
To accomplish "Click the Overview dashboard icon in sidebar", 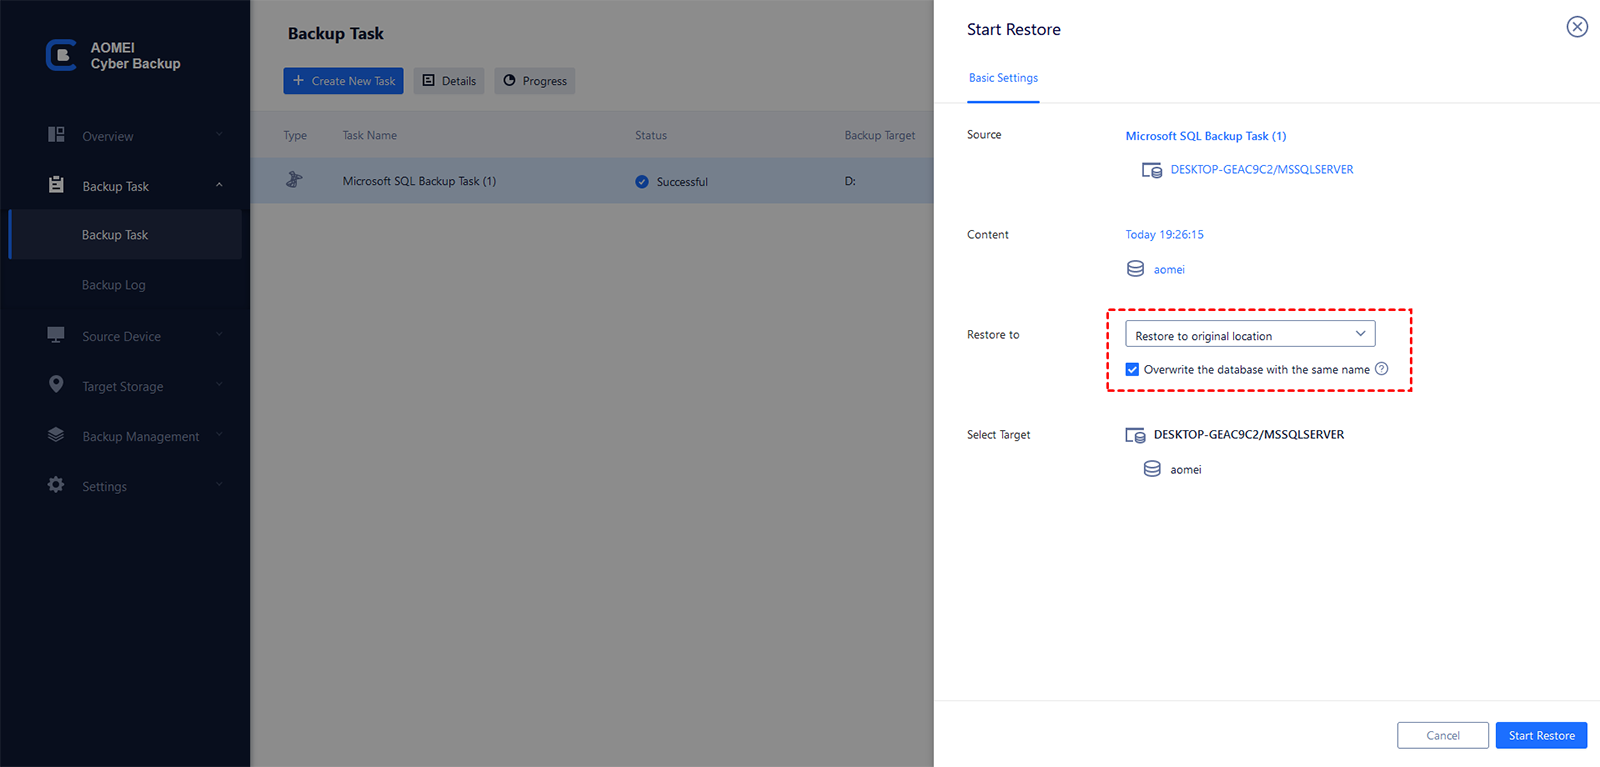I will (x=56, y=134).
